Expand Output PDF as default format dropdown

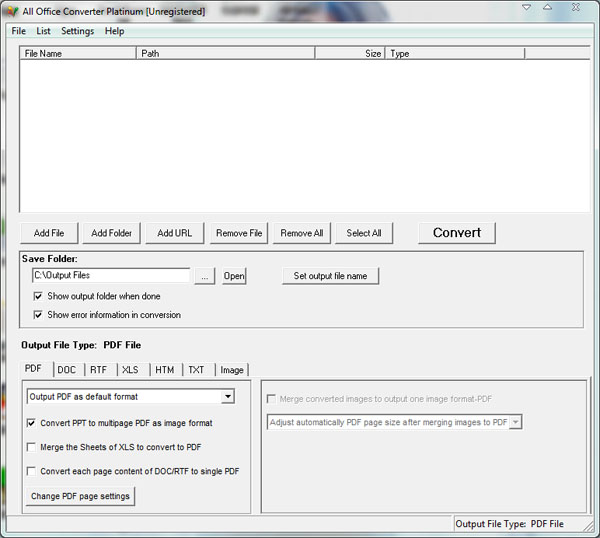coord(228,396)
